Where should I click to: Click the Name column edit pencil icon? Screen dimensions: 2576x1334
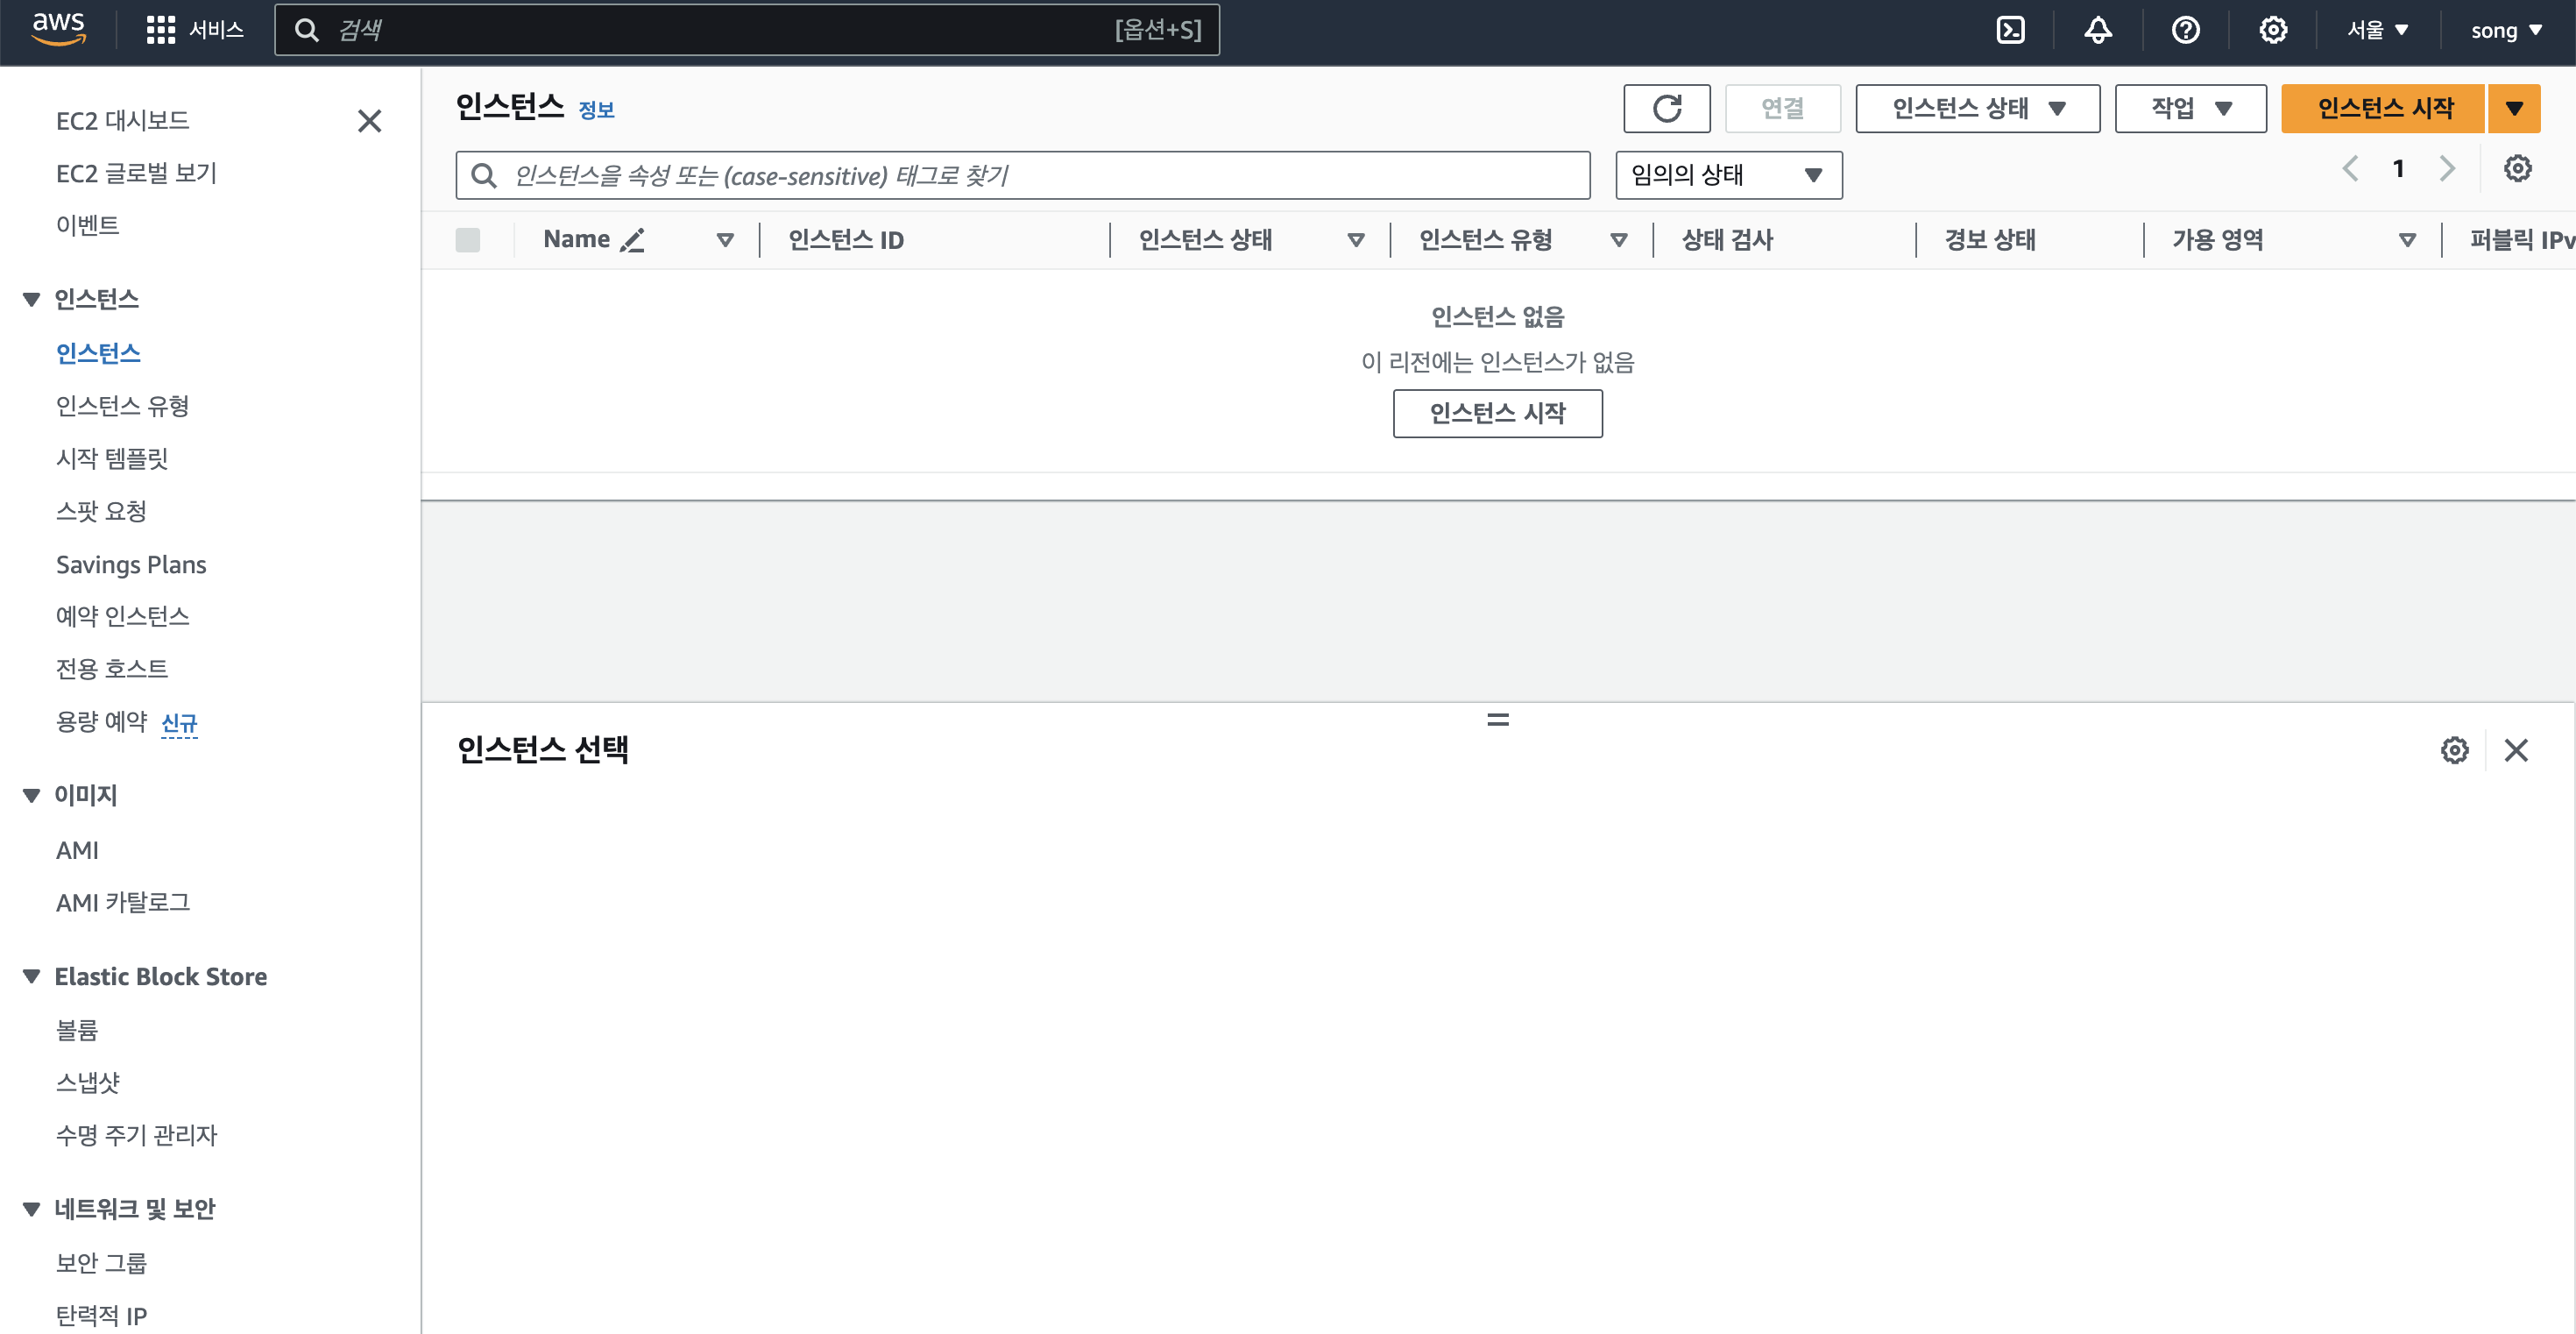[x=632, y=240]
